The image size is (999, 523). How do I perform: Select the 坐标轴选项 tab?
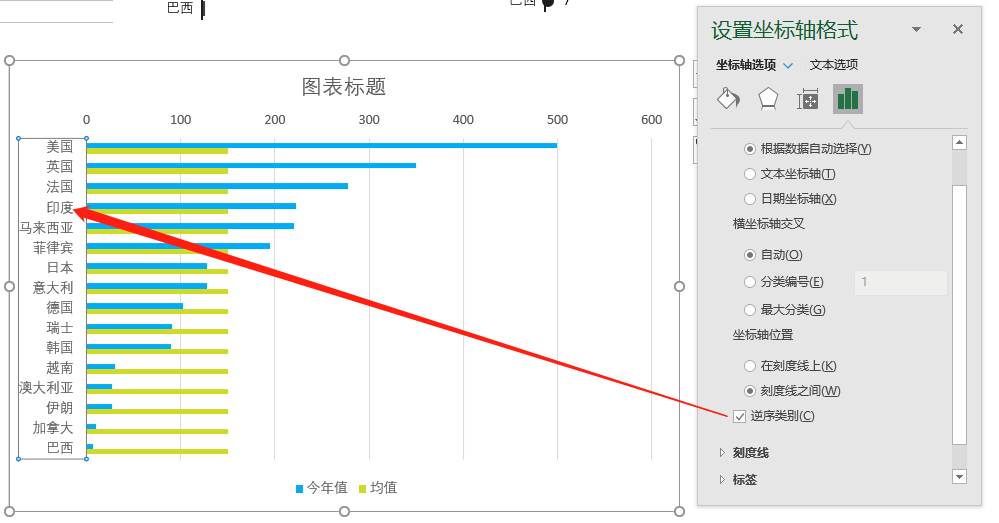pos(745,64)
